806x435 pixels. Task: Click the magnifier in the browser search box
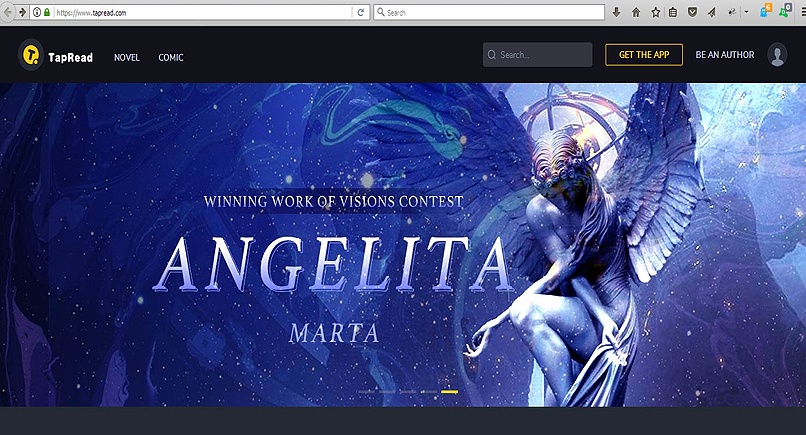(x=381, y=12)
